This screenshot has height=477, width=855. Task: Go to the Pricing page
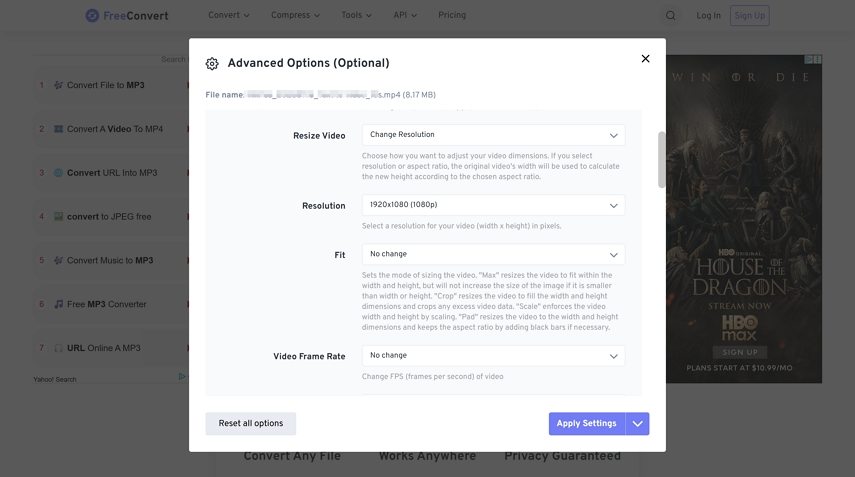click(452, 15)
